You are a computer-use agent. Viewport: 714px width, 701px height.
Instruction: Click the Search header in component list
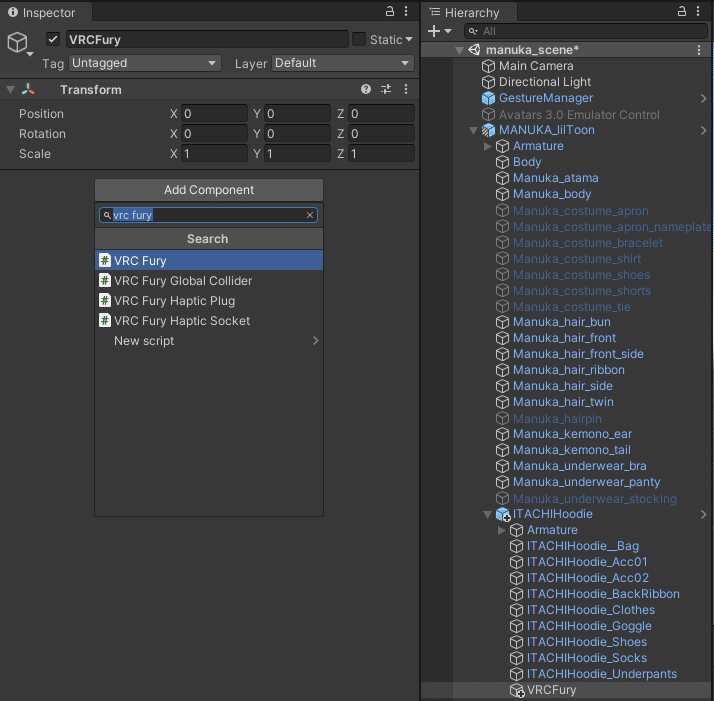pos(209,239)
